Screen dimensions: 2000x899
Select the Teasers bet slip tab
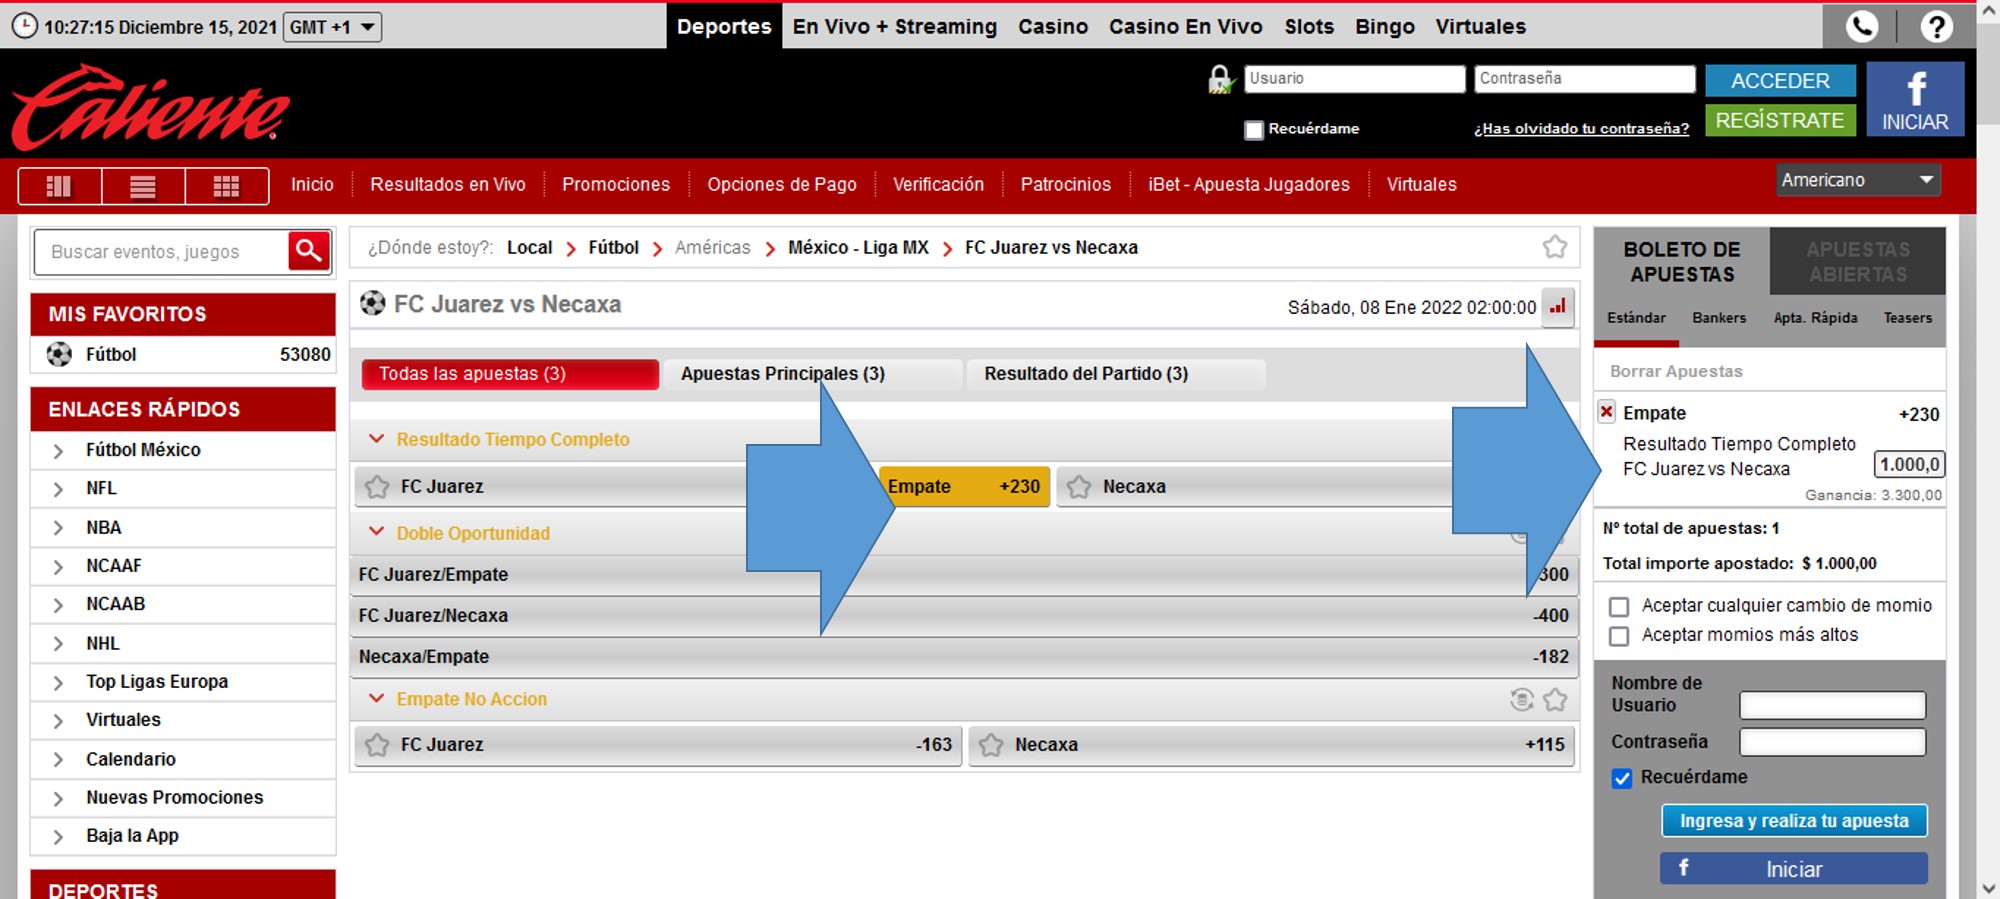pyautogui.click(x=1908, y=318)
